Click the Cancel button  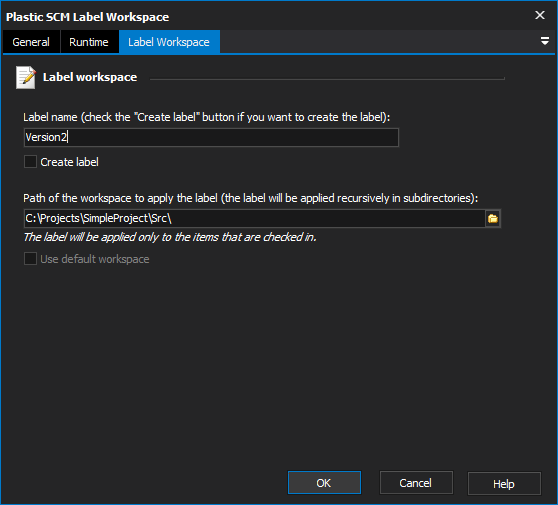pyautogui.click(x=416, y=483)
